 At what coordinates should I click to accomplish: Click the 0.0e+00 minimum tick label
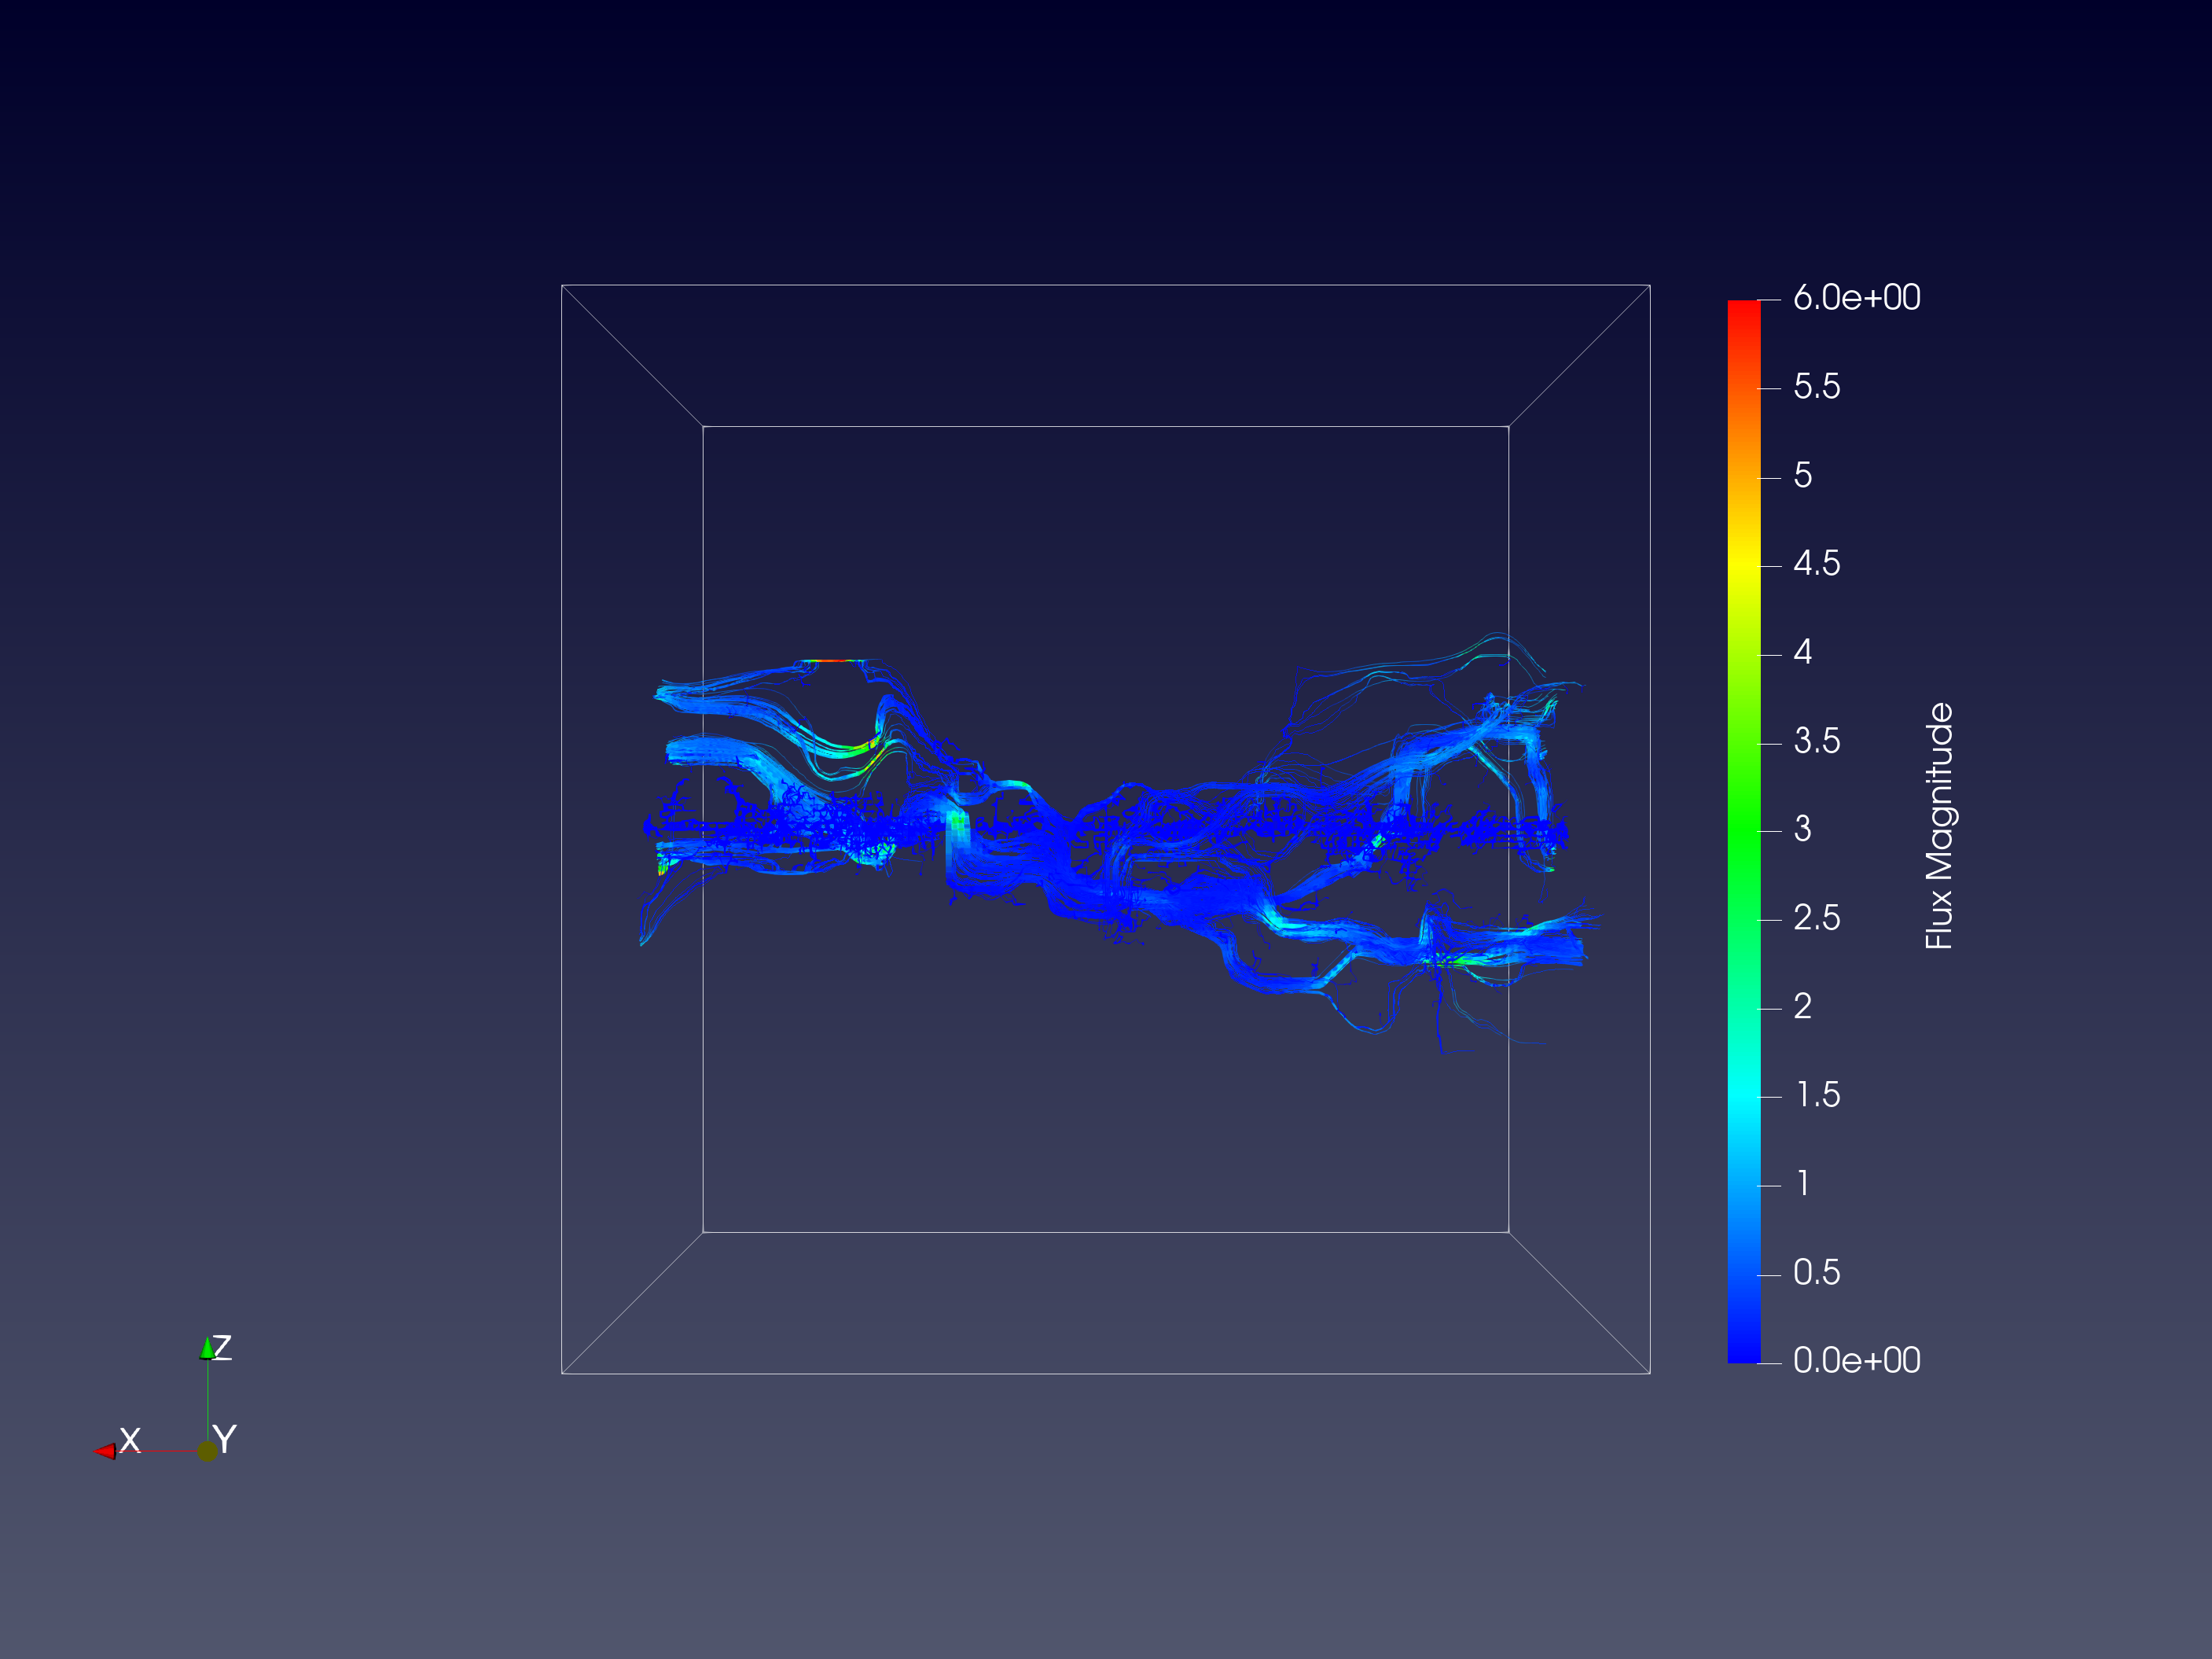click(1856, 1361)
